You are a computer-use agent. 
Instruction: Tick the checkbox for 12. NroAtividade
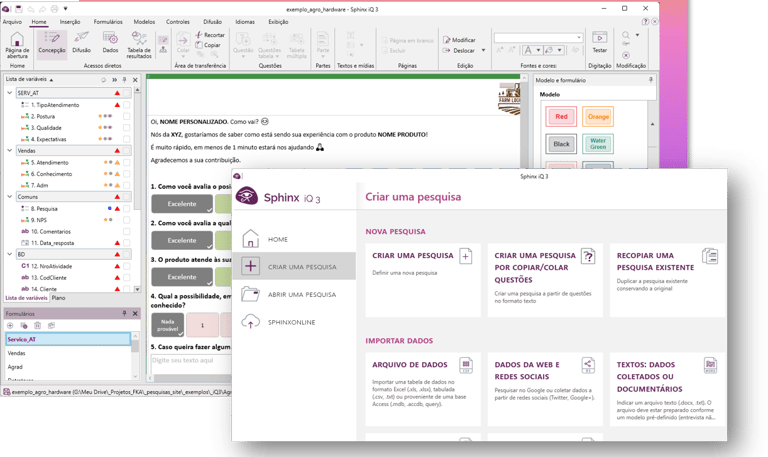pyautogui.click(x=127, y=266)
